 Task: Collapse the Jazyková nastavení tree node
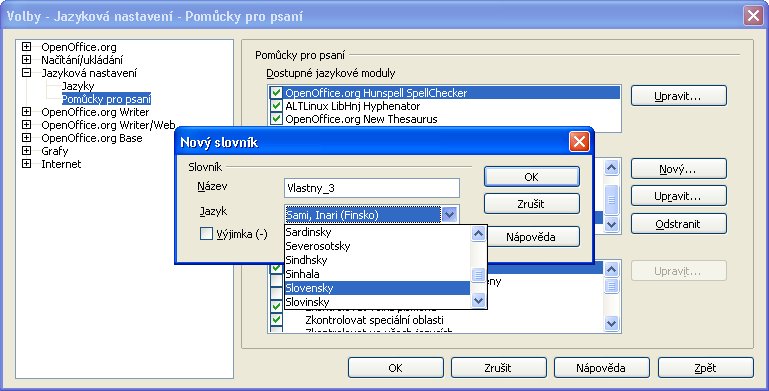click(26, 73)
